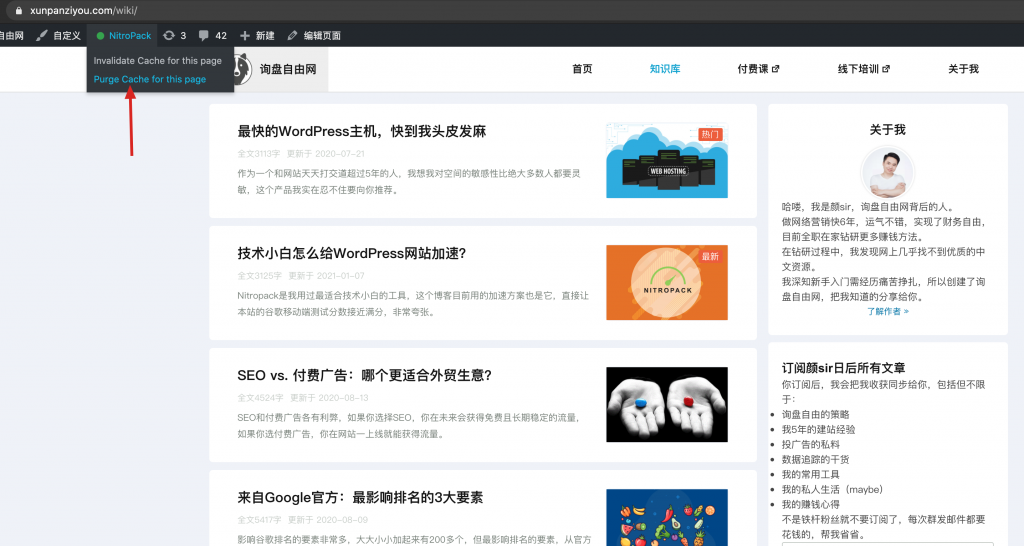Click the author's profile photo
Image resolution: width=1024 pixels, height=546 pixels.
click(x=888, y=172)
